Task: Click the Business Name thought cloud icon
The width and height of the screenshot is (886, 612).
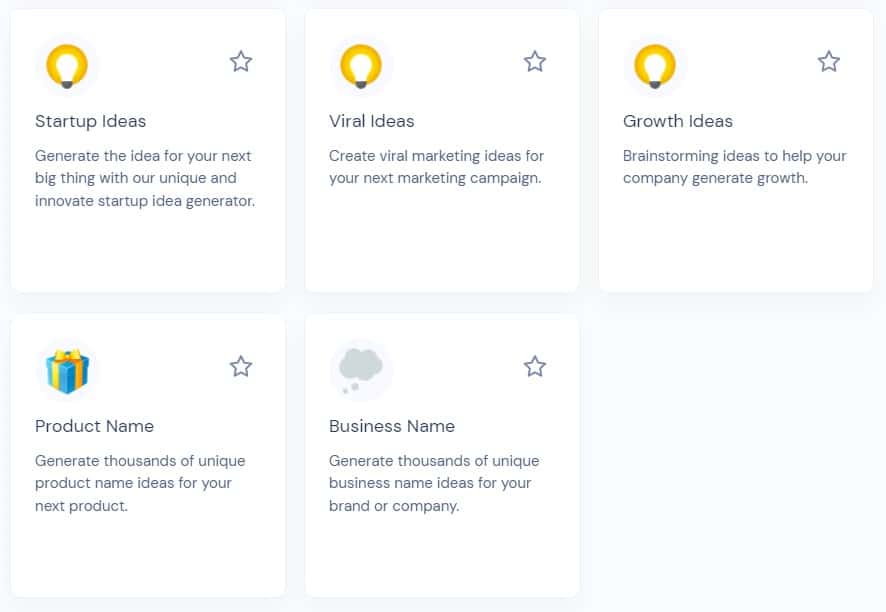Action: tap(360, 370)
